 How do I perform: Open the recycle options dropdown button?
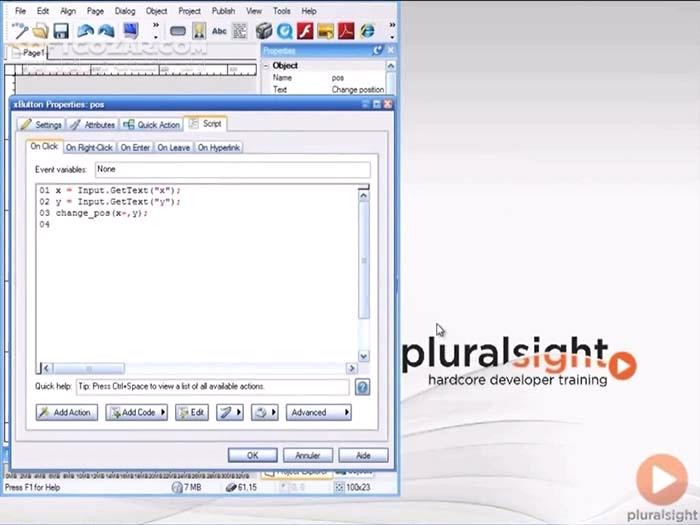(x=264, y=412)
